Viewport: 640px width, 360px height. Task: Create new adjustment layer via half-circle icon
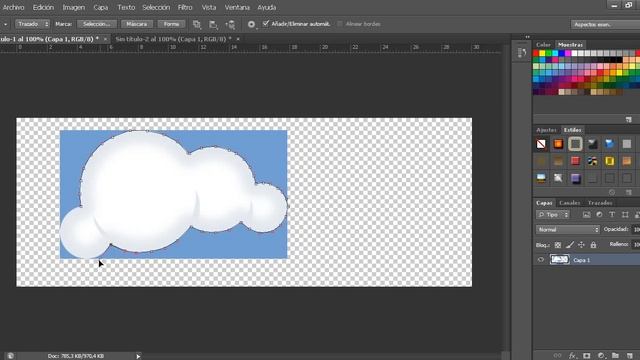point(601,356)
